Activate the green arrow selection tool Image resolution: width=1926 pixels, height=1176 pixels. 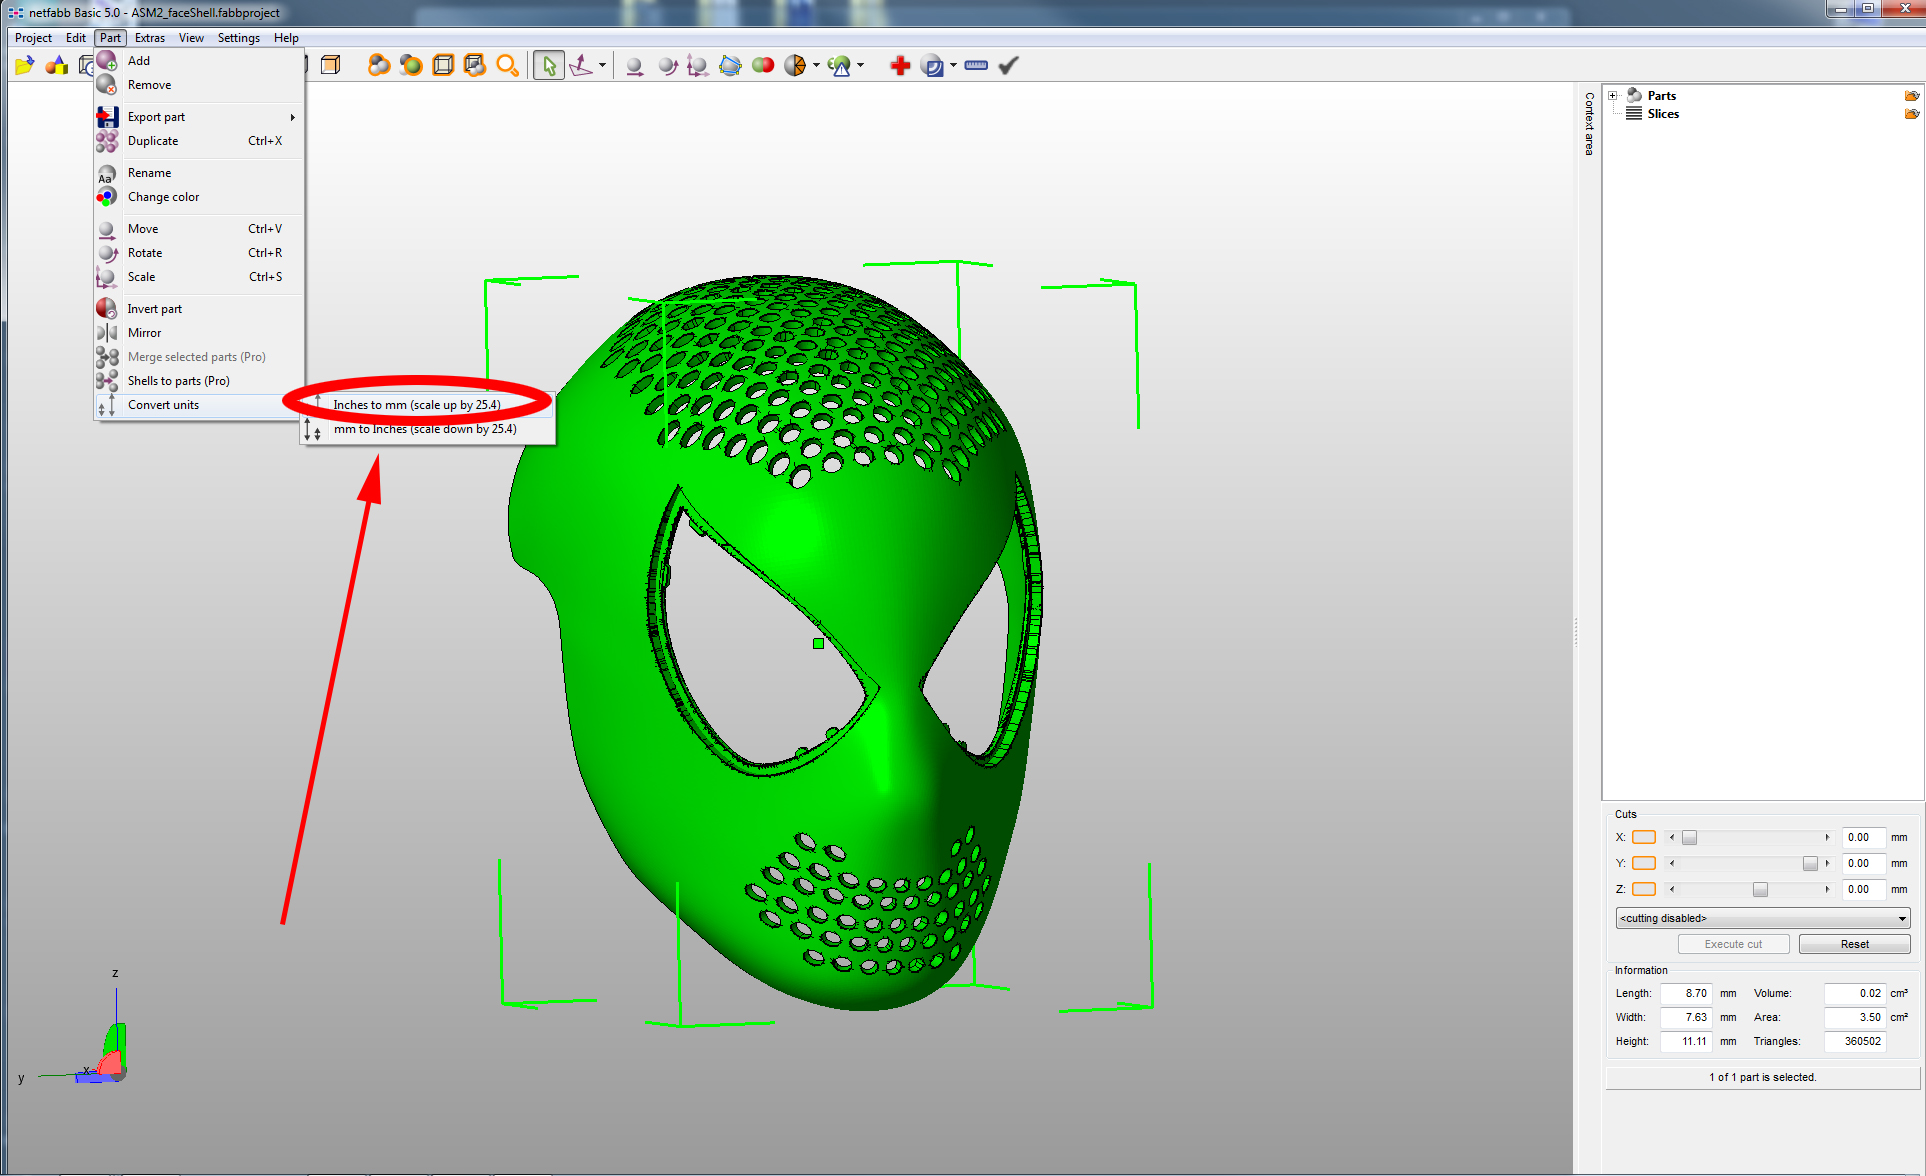coord(549,66)
